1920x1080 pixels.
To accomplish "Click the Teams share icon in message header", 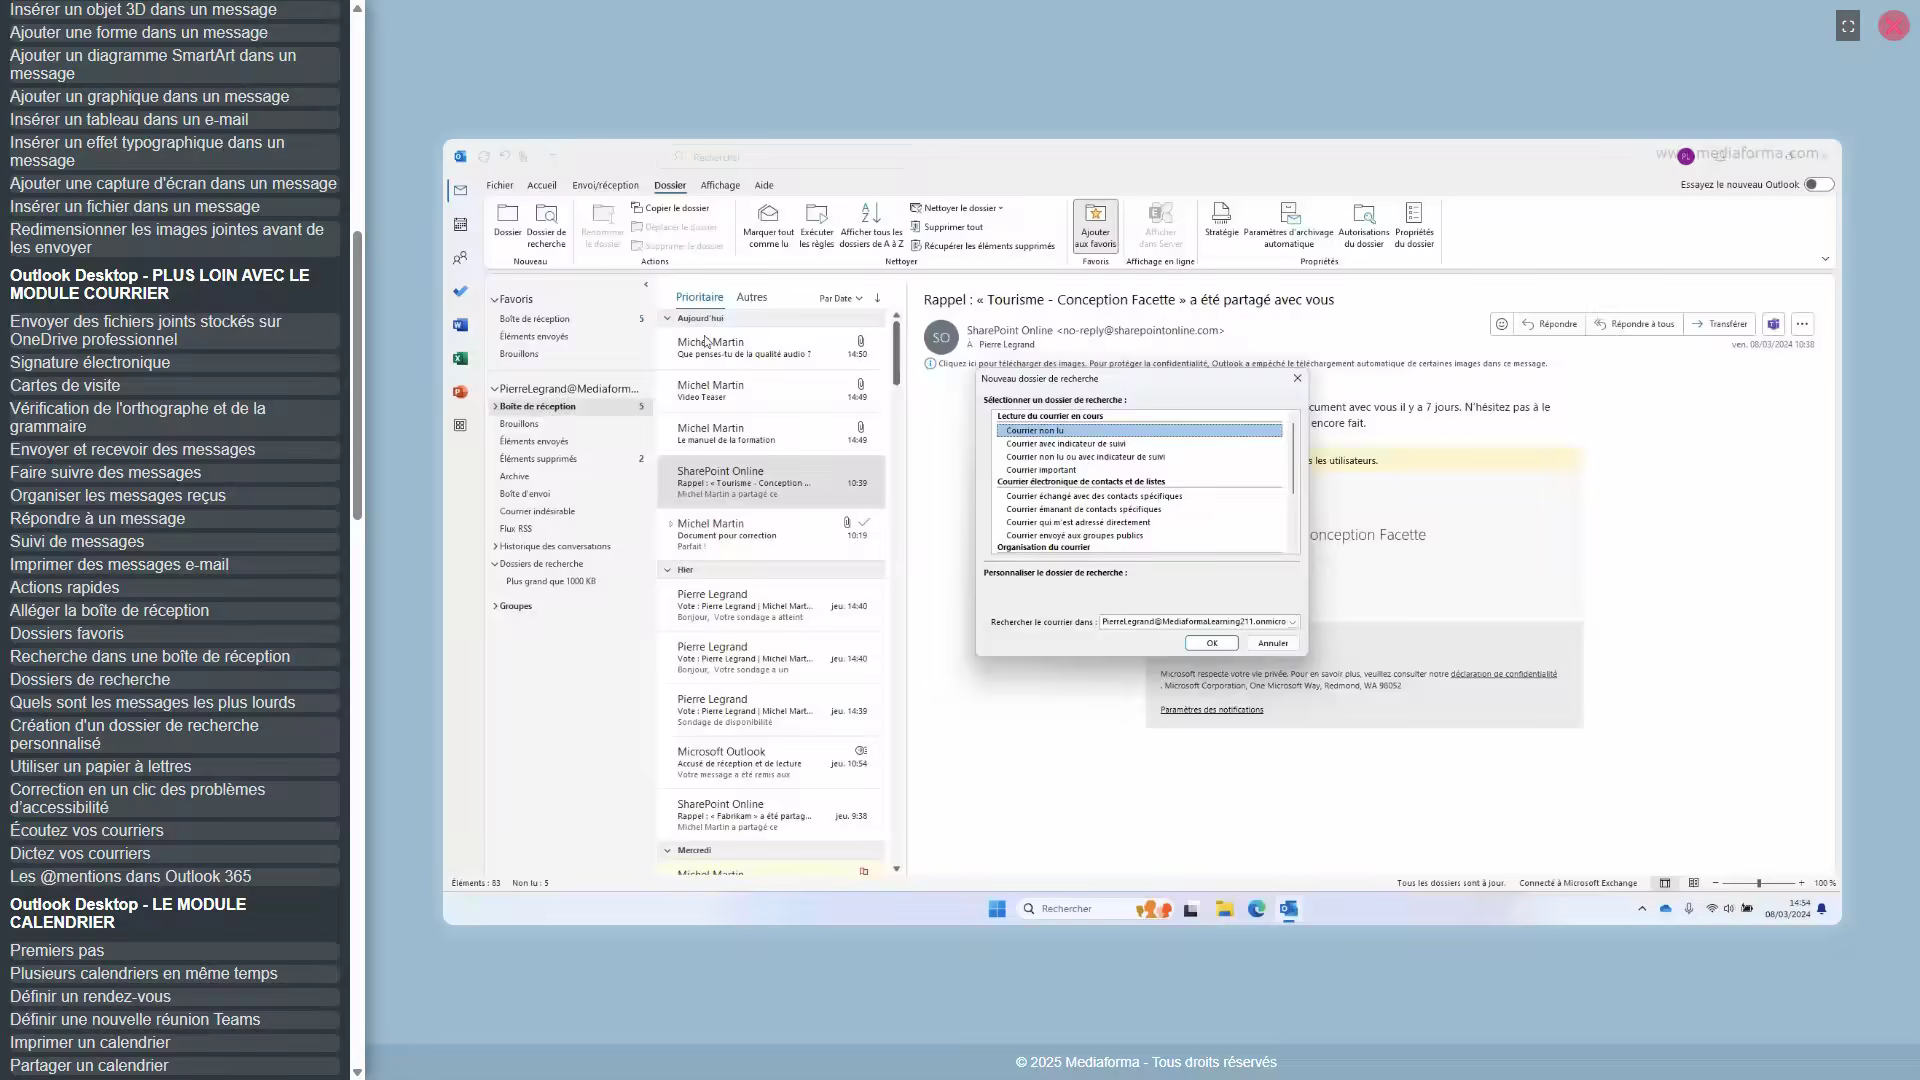I will pyautogui.click(x=1773, y=324).
